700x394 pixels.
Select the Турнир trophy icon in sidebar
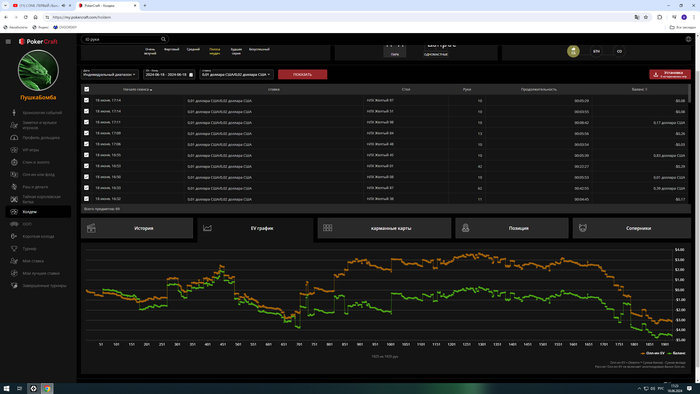point(14,249)
